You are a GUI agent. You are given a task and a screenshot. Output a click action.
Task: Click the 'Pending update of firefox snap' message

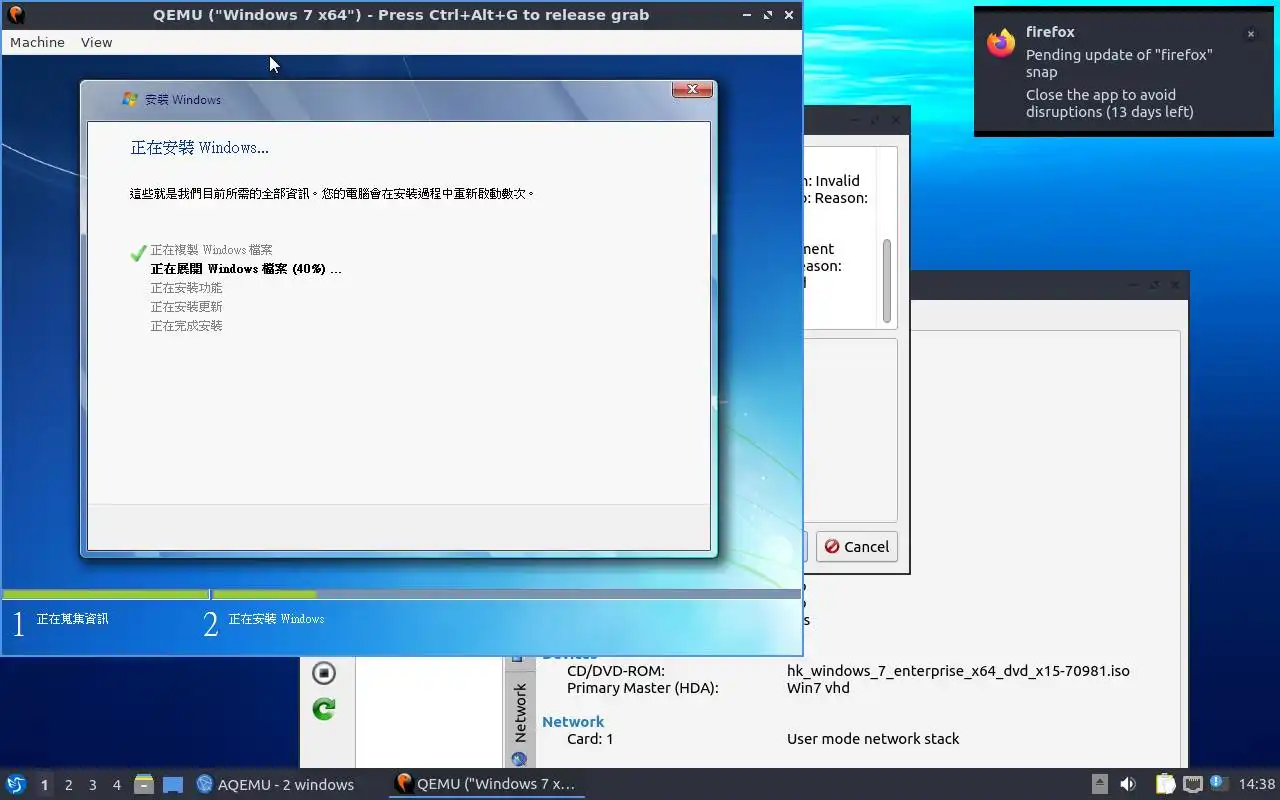1119,63
